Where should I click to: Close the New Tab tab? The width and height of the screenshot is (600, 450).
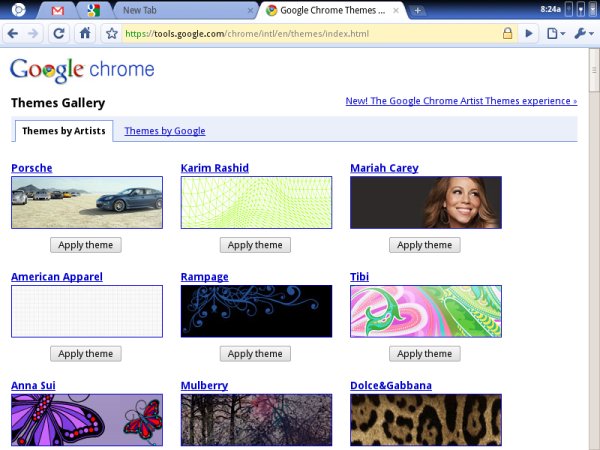(250, 11)
